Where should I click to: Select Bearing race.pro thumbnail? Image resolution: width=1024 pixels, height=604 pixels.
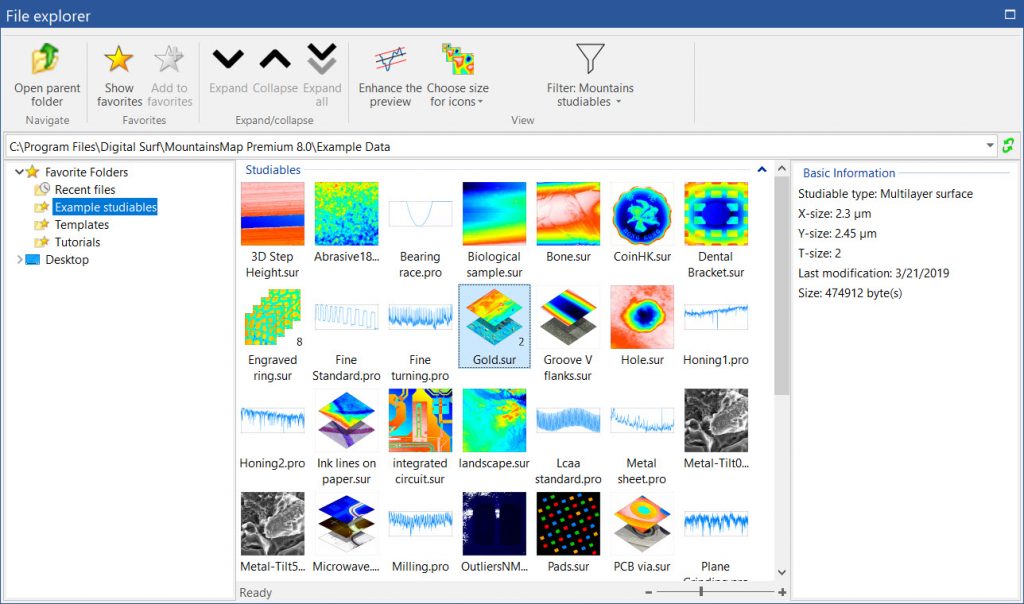(x=420, y=214)
